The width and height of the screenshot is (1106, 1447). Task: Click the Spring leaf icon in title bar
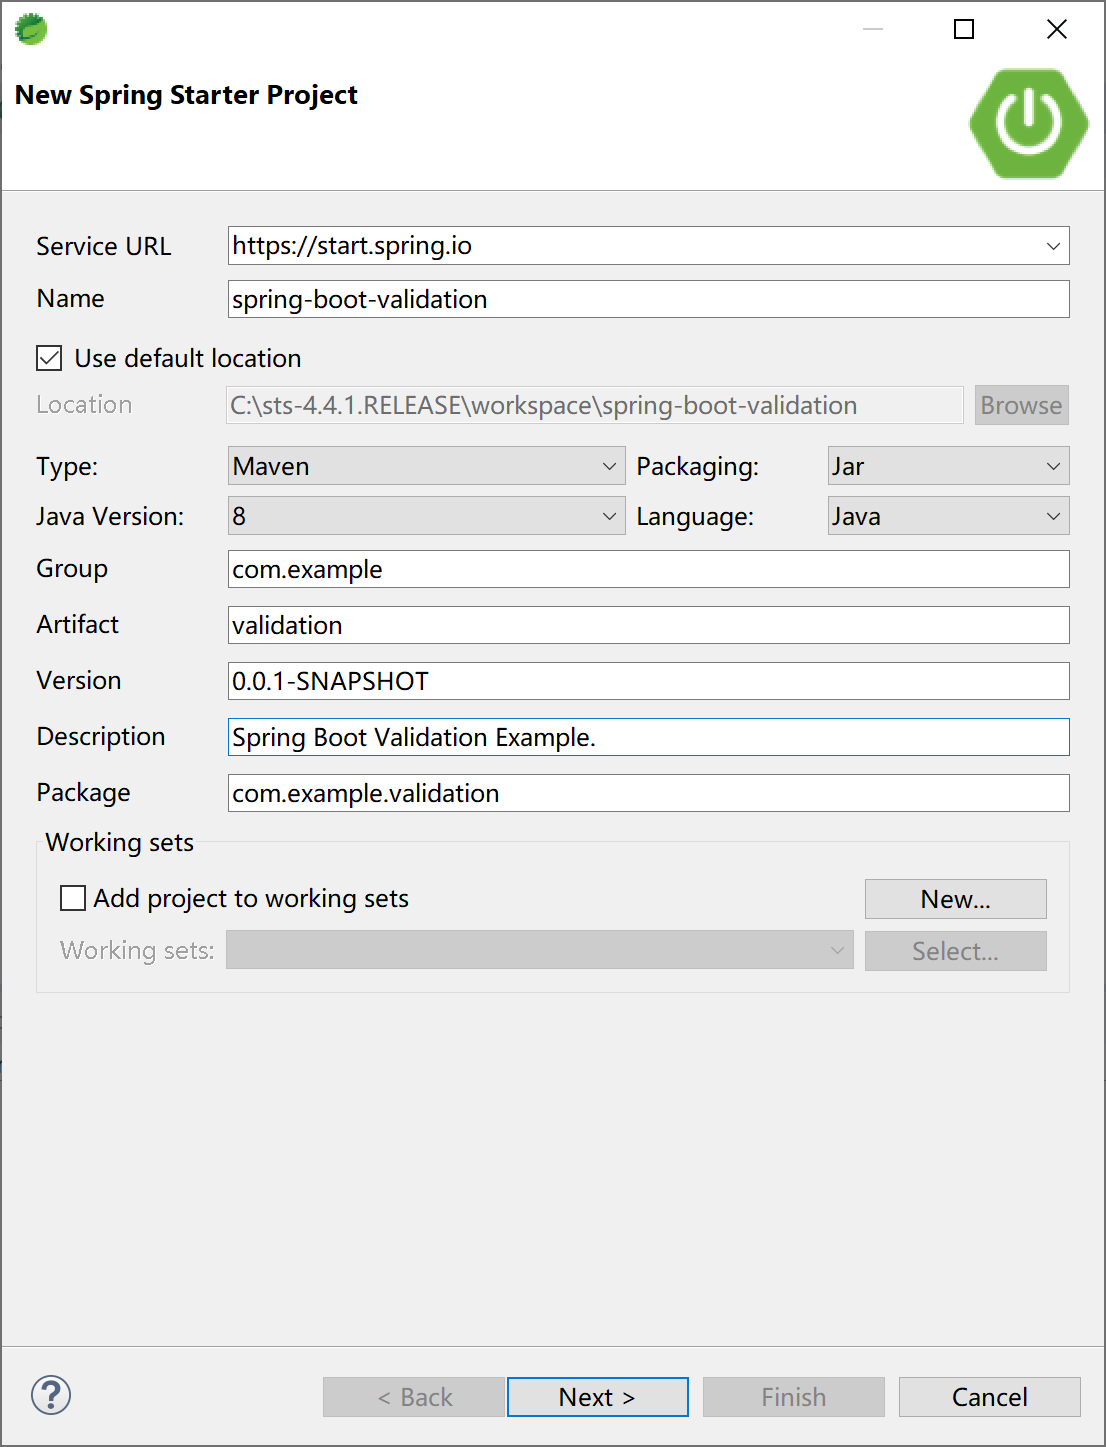31,29
